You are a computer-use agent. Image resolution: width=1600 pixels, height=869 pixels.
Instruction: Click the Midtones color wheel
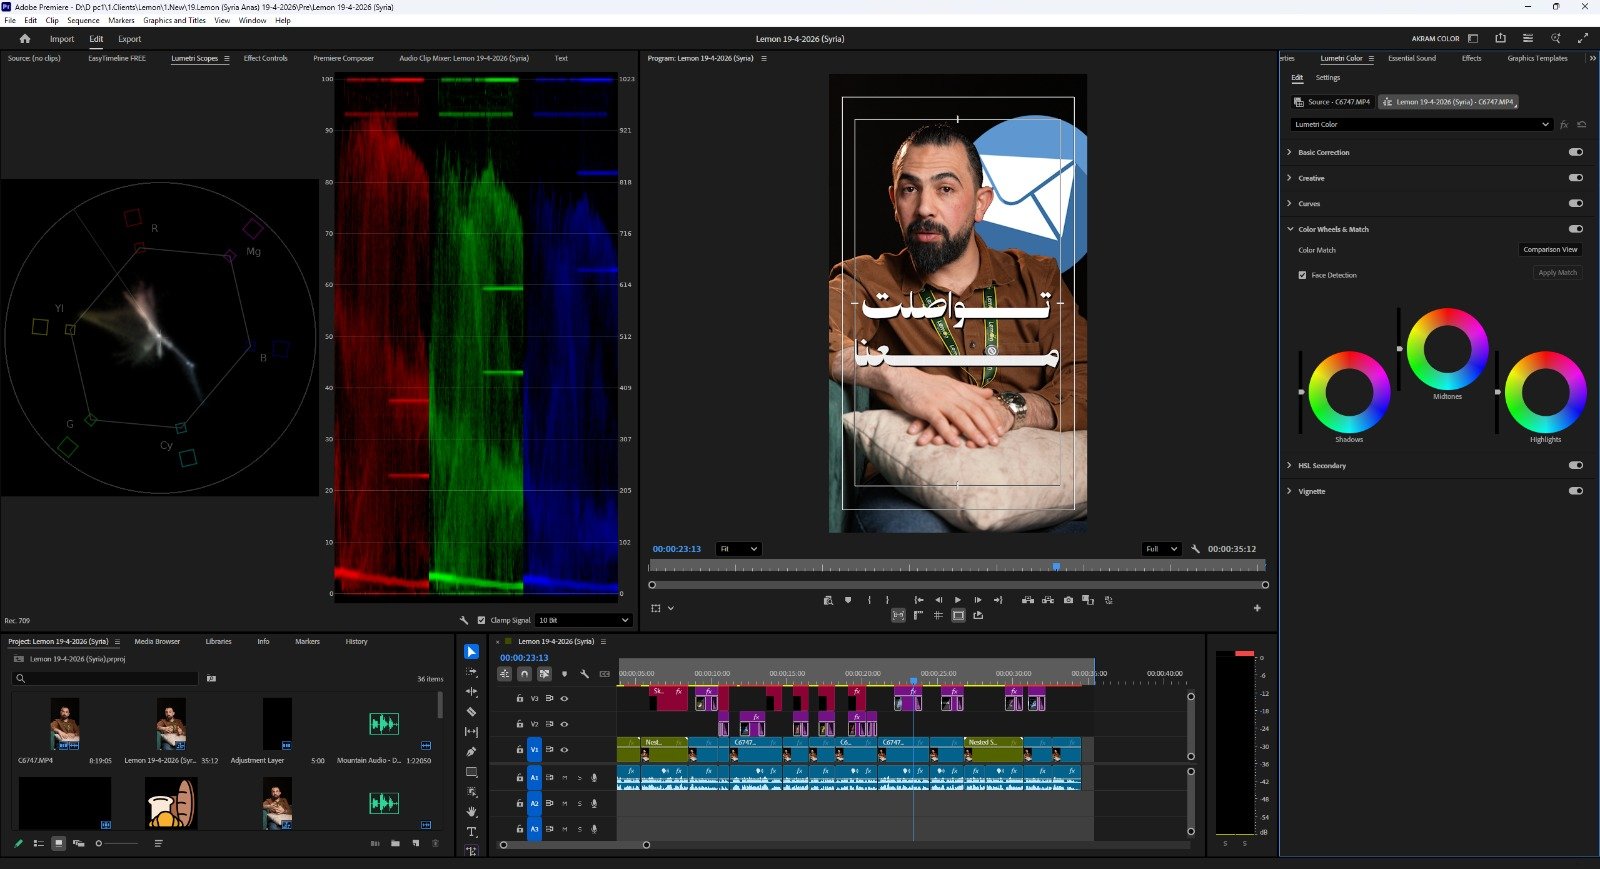(x=1447, y=349)
